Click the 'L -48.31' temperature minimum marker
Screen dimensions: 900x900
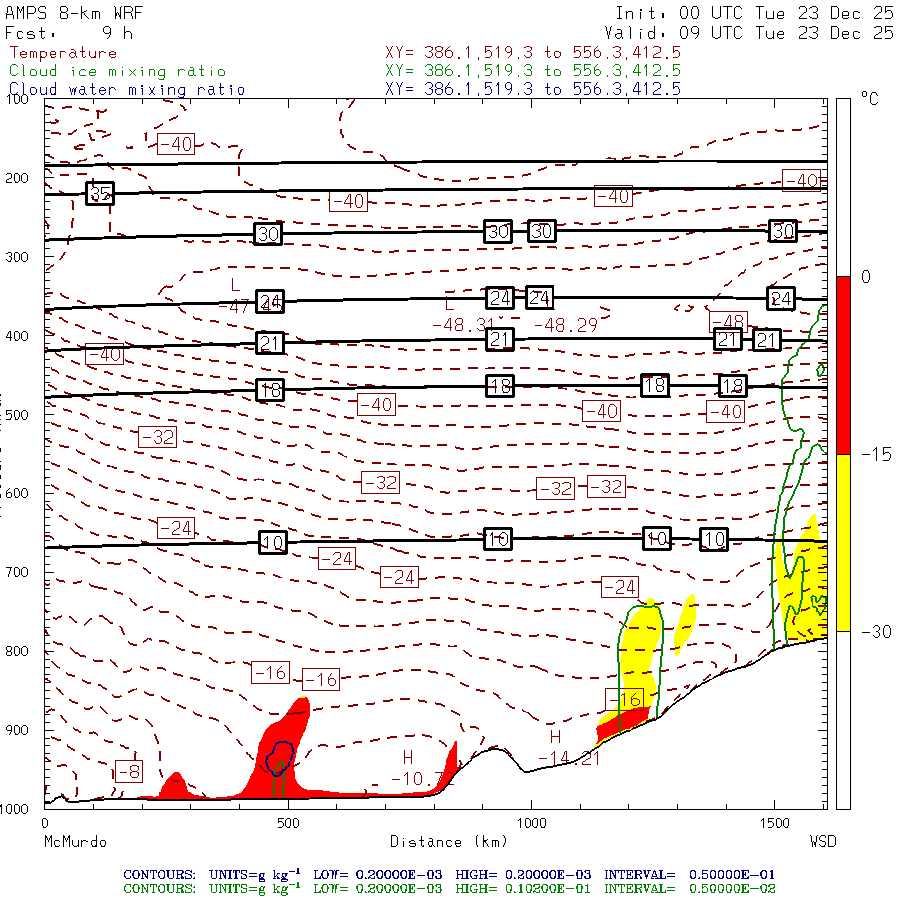(x=461, y=315)
